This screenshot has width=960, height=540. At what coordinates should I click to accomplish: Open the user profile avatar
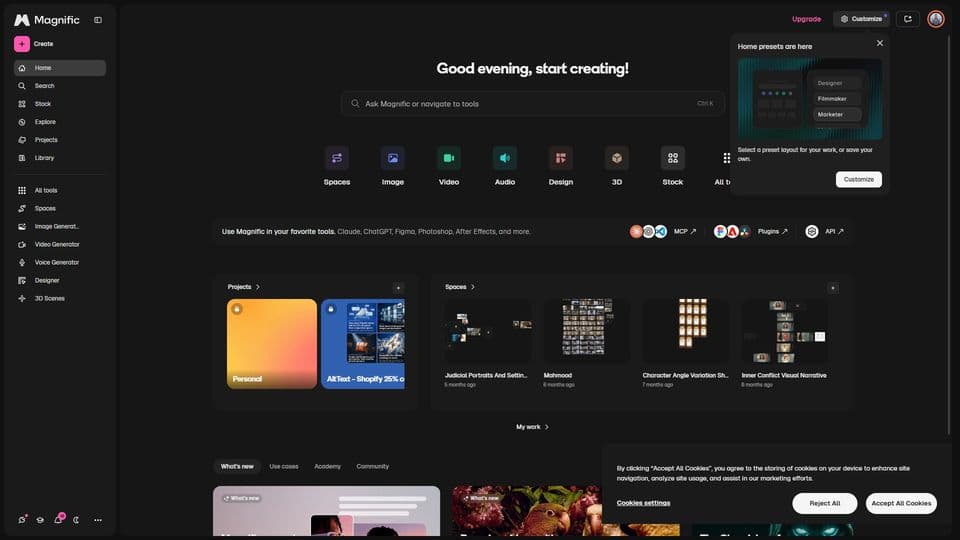coord(936,19)
